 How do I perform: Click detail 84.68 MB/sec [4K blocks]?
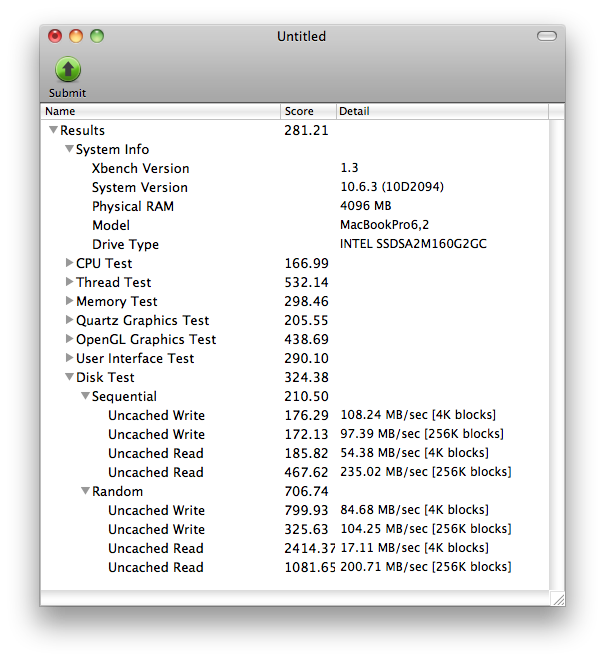414,509
